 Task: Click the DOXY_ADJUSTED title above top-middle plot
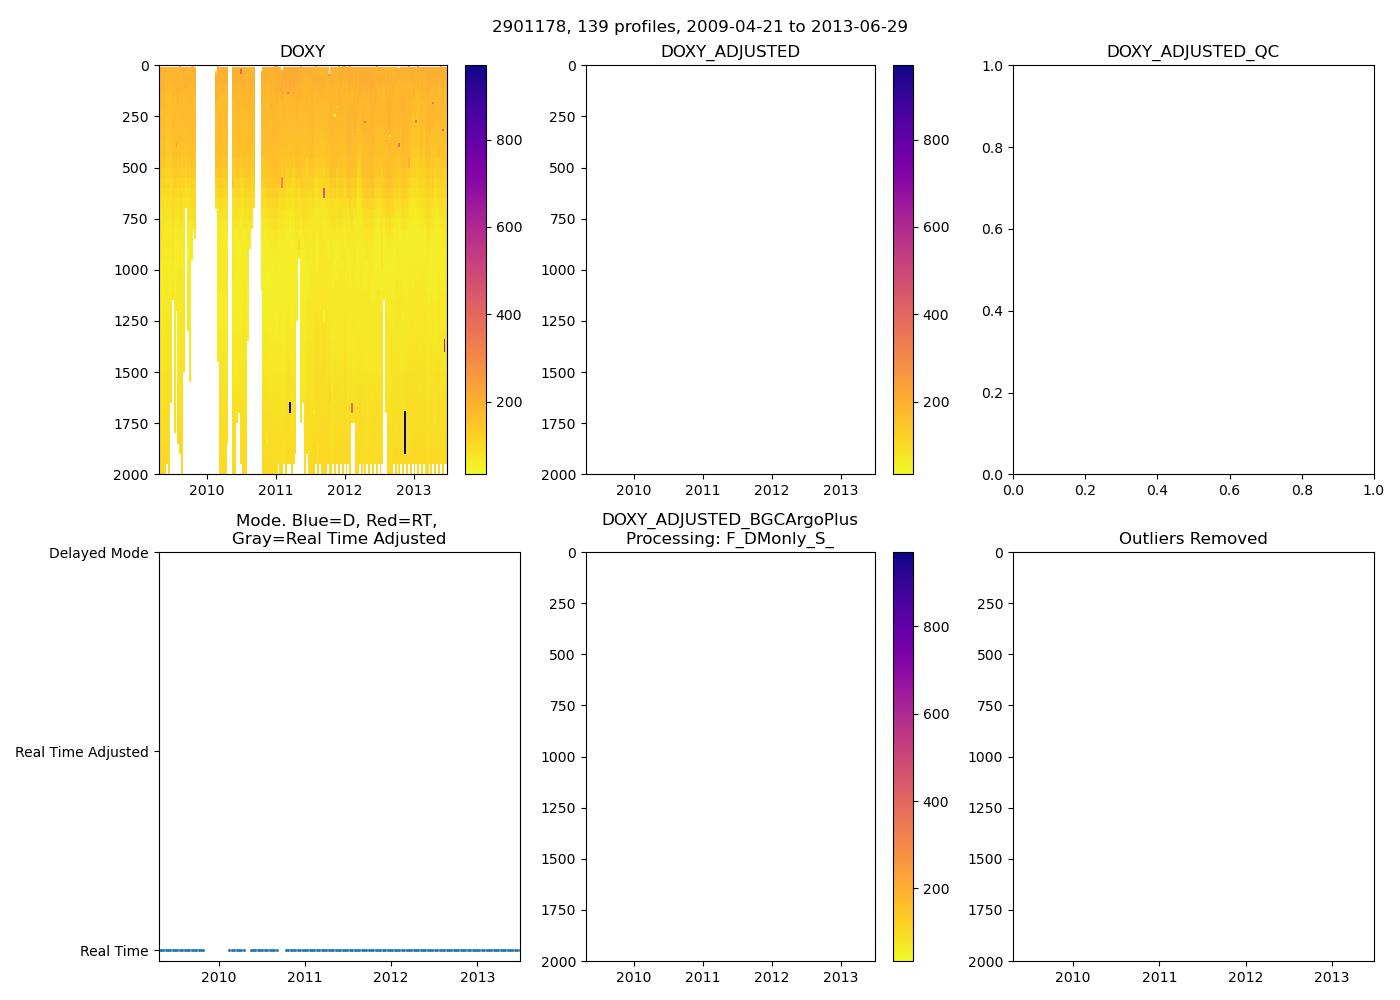tap(730, 52)
